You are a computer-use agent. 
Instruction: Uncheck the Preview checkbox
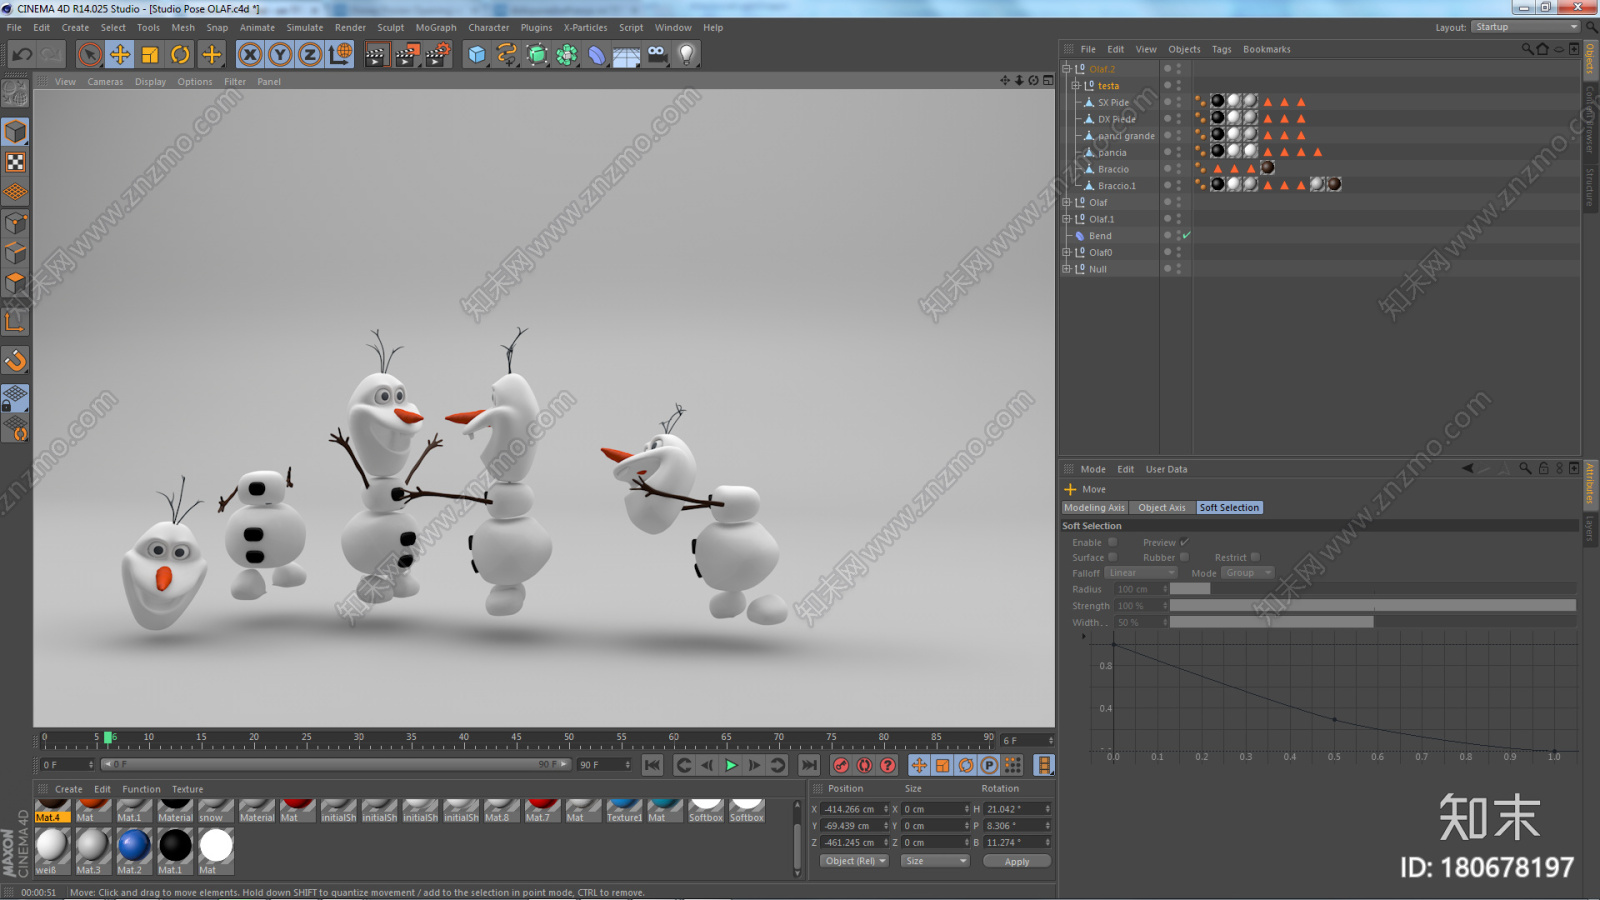[x=1184, y=542]
